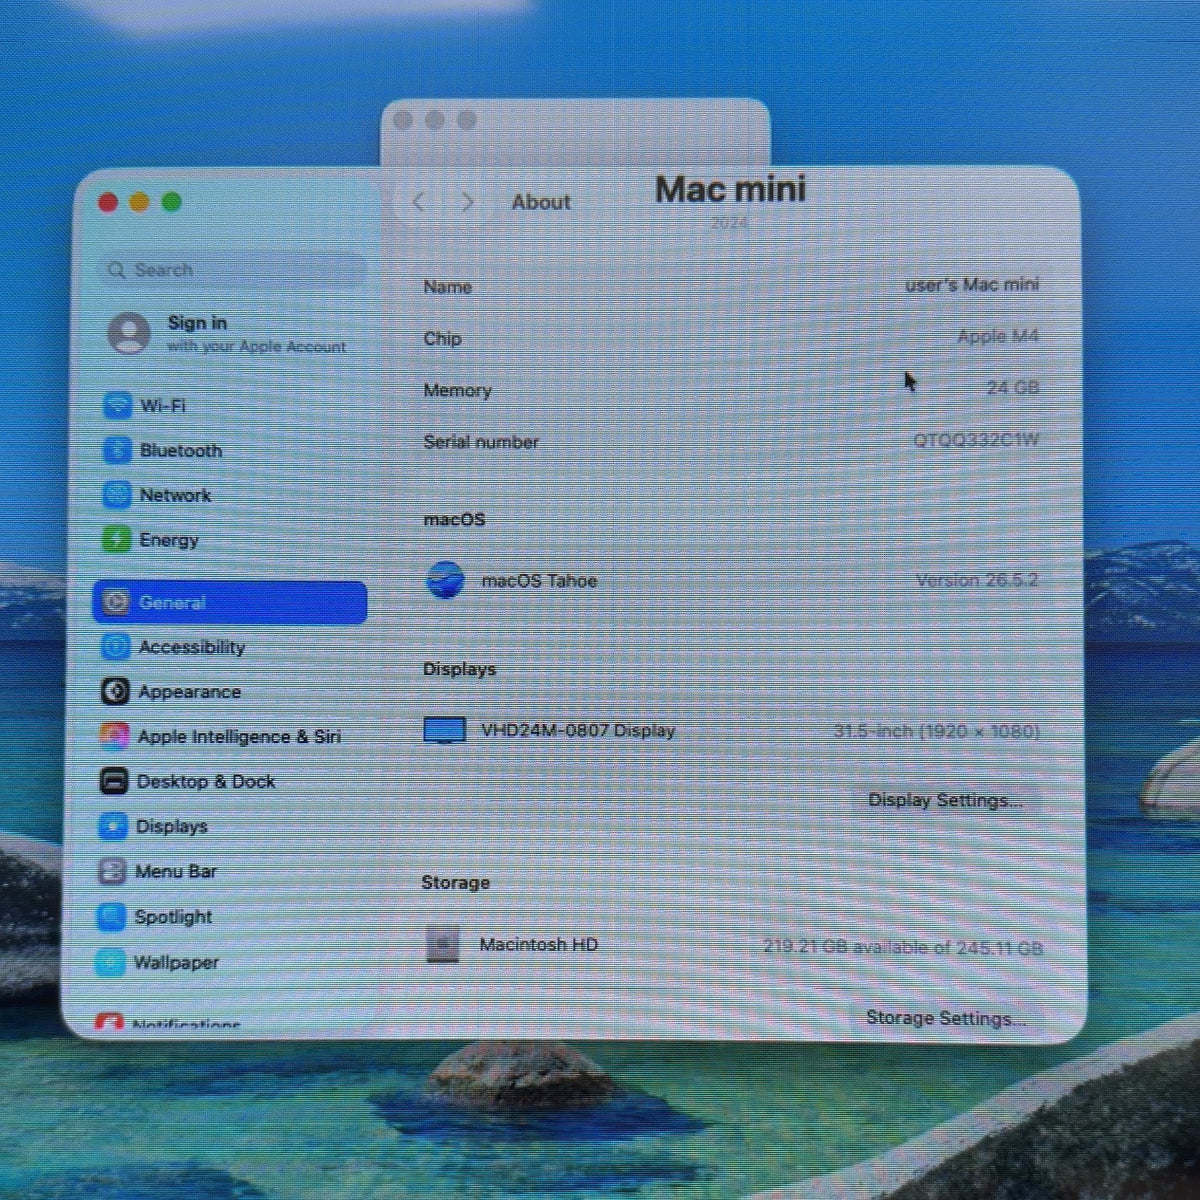The height and width of the screenshot is (1200, 1200).
Task: Click the user account avatar icon
Action: pyautogui.click(x=129, y=333)
